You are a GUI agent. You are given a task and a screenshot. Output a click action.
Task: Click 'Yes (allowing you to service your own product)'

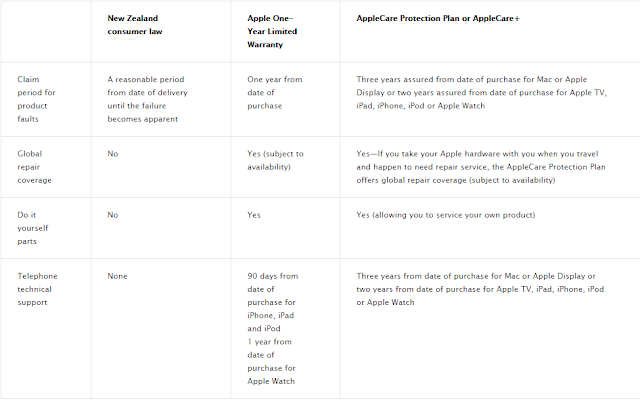[446, 214]
